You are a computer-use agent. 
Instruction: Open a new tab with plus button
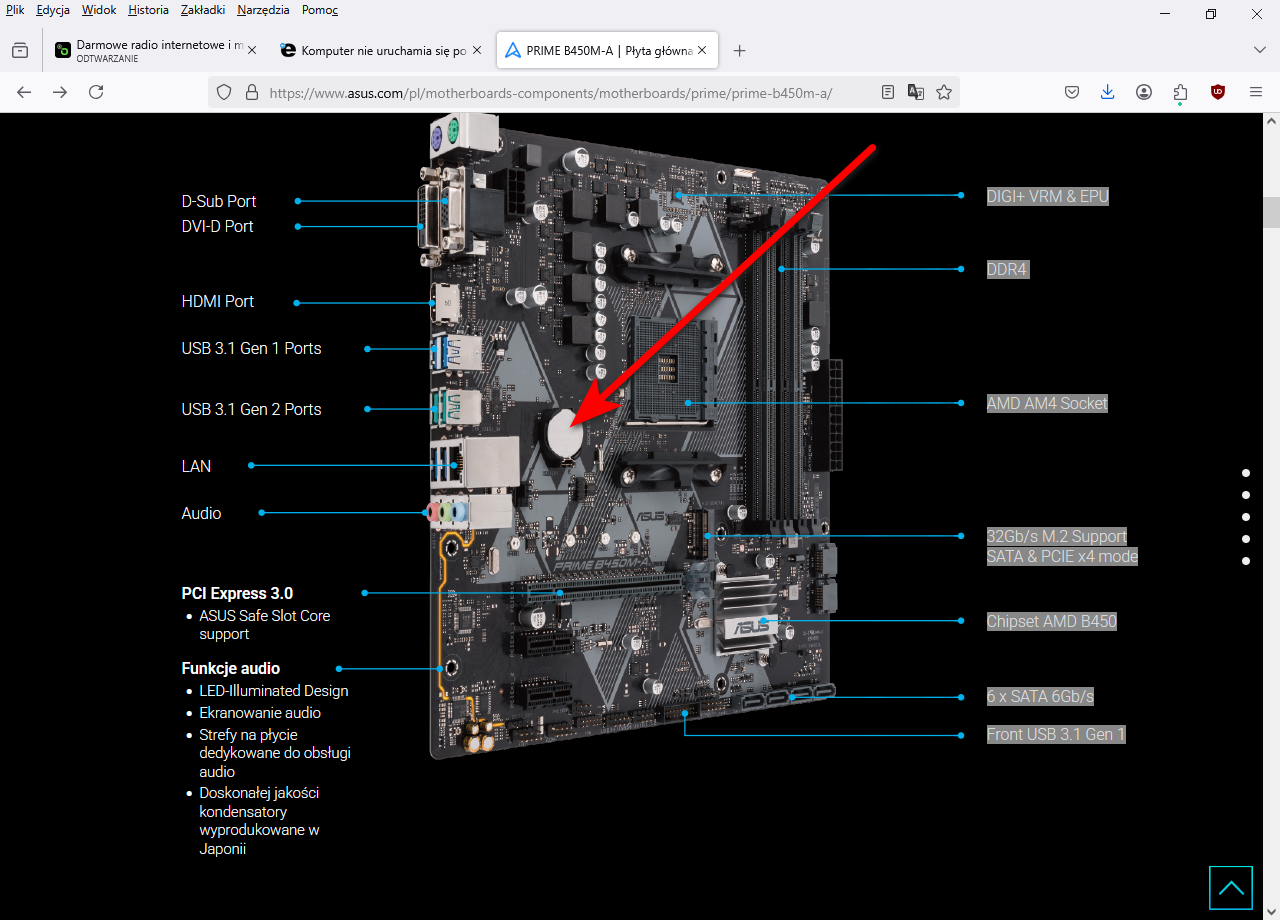(x=740, y=50)
